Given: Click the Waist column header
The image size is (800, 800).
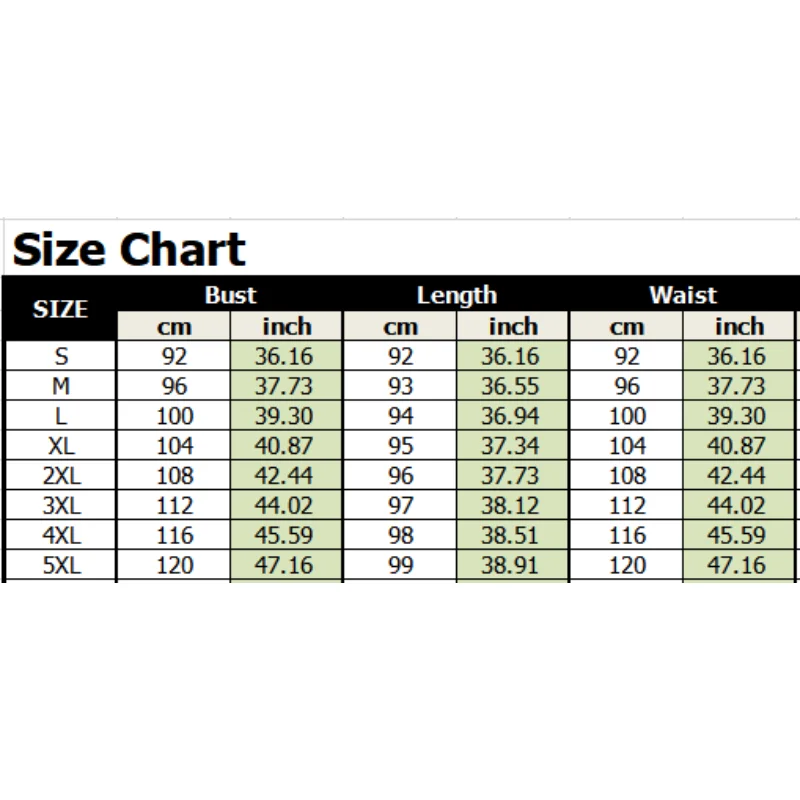Looking at the screenshot, I should (683, 295).
